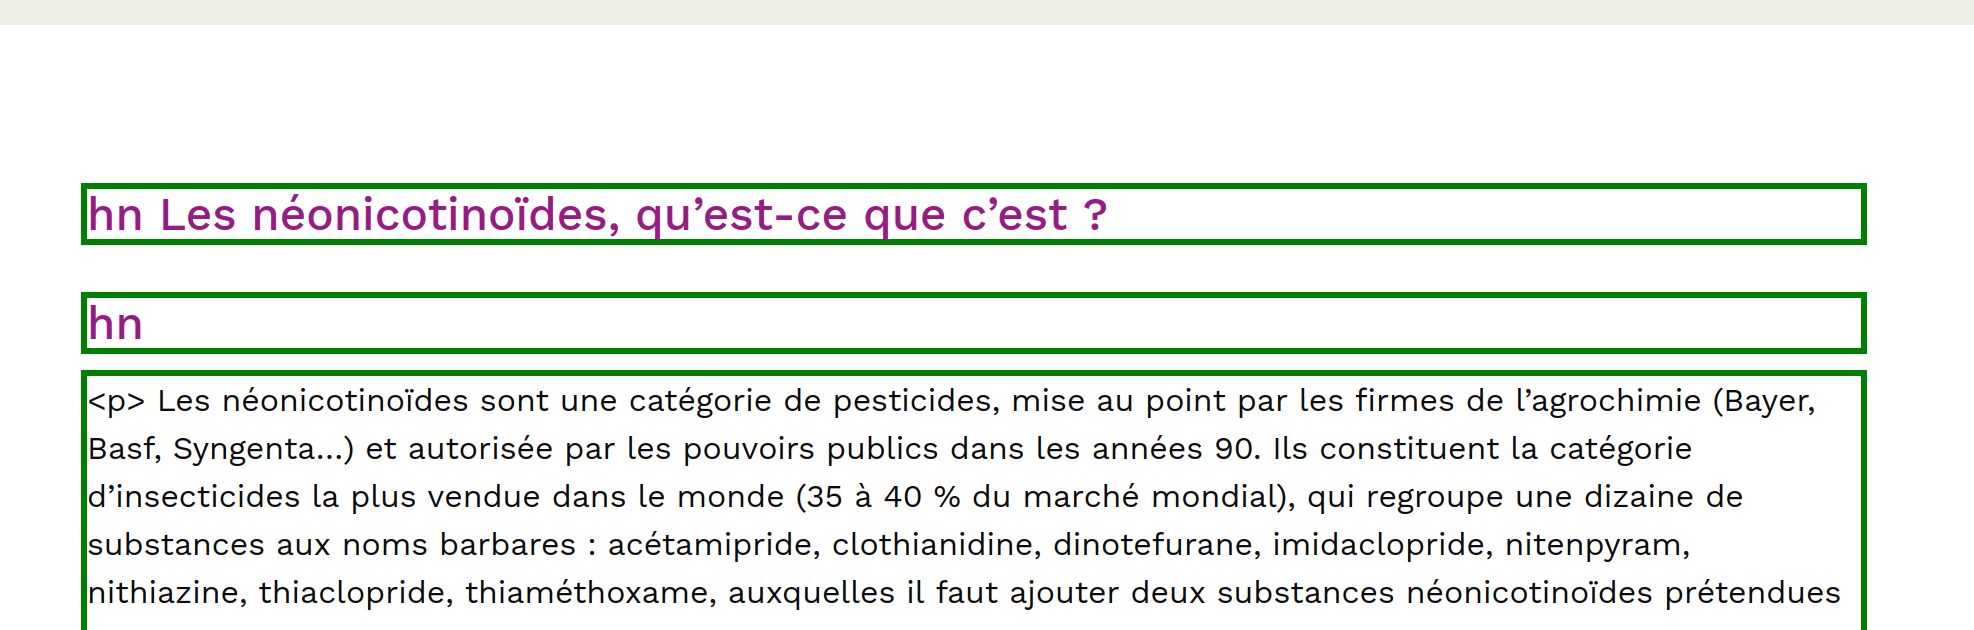1974x630 pixels.
Task: Select the empty second "hn" heading block
Action: point(972,323)
